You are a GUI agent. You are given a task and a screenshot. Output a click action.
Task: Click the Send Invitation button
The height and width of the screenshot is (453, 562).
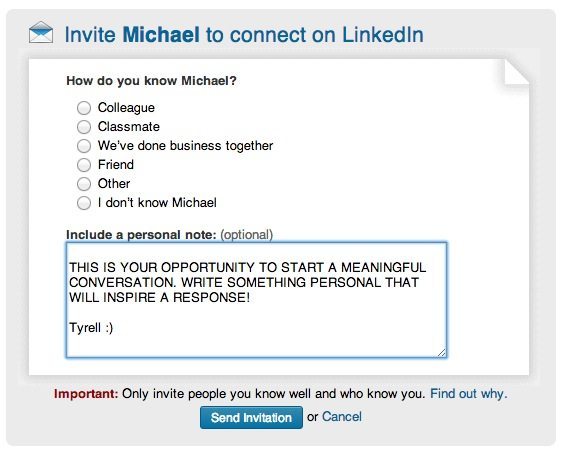pos(251,418)
